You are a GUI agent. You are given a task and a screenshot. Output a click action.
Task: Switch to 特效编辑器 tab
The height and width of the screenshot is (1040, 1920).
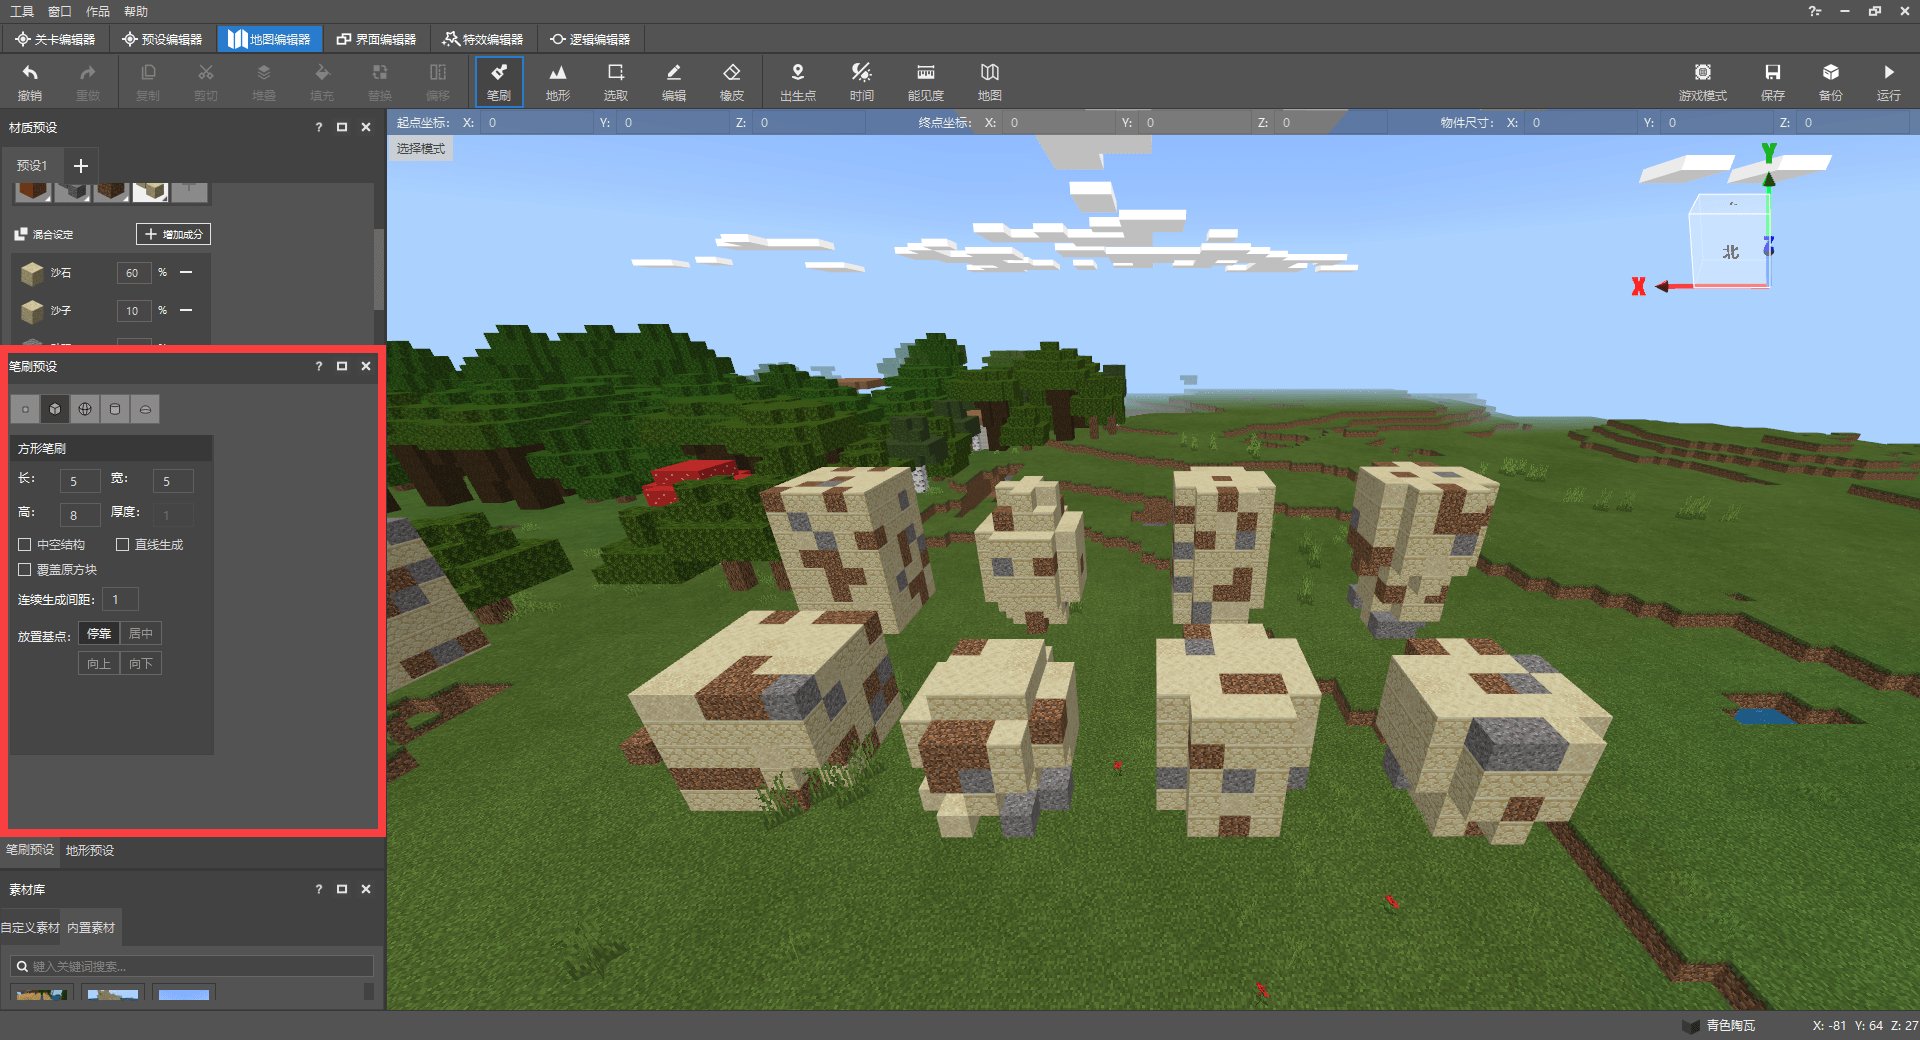click(x=483, y=39)
